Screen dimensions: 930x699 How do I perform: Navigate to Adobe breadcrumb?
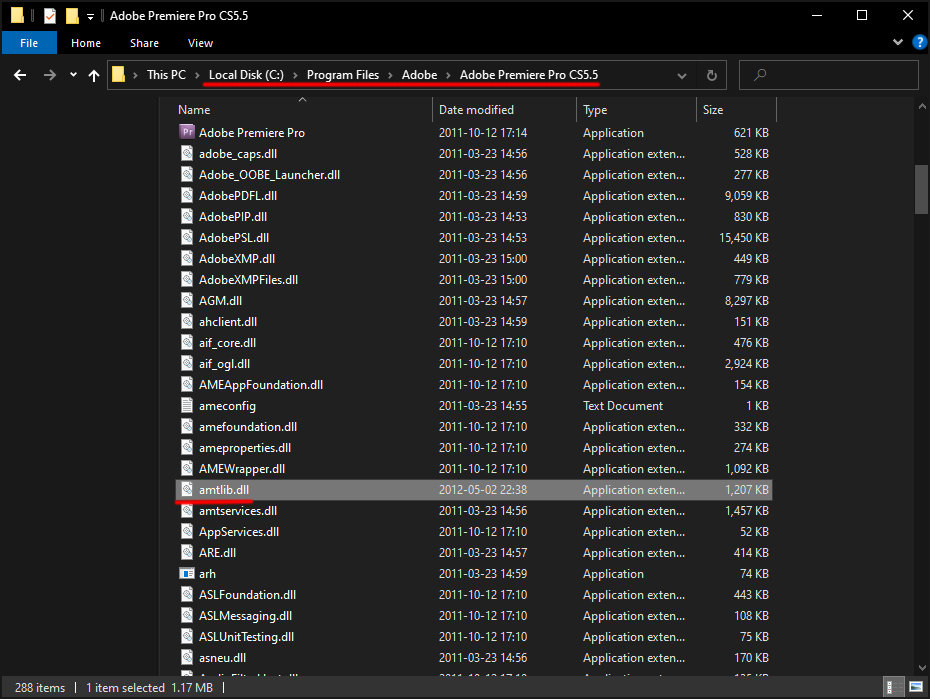click(419, 75)
